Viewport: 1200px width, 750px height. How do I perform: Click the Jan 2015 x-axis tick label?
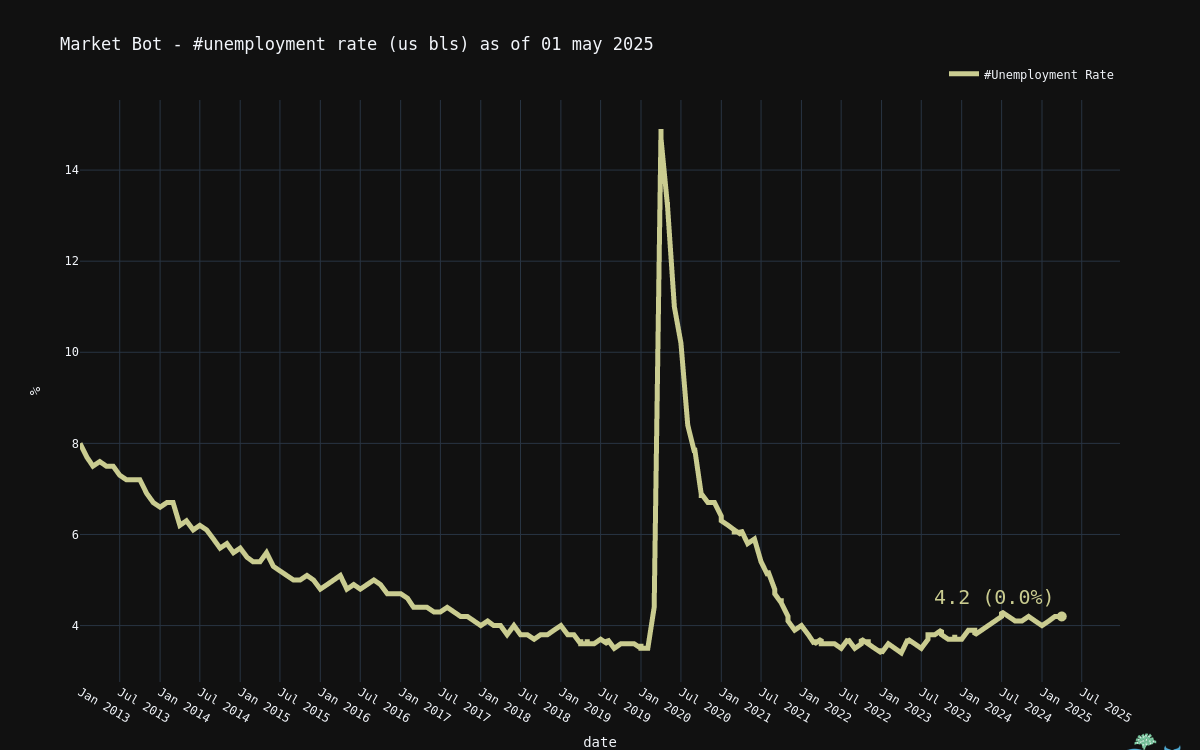click(x=263, y=705)
